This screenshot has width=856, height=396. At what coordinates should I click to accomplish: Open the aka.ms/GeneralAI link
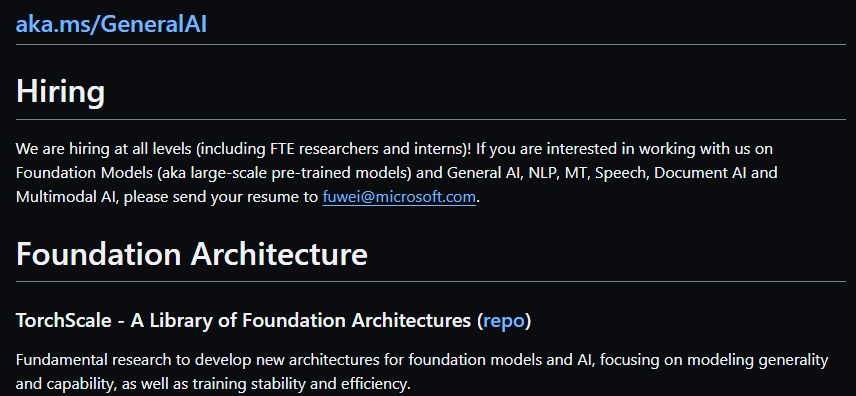[x=111, y=25]
